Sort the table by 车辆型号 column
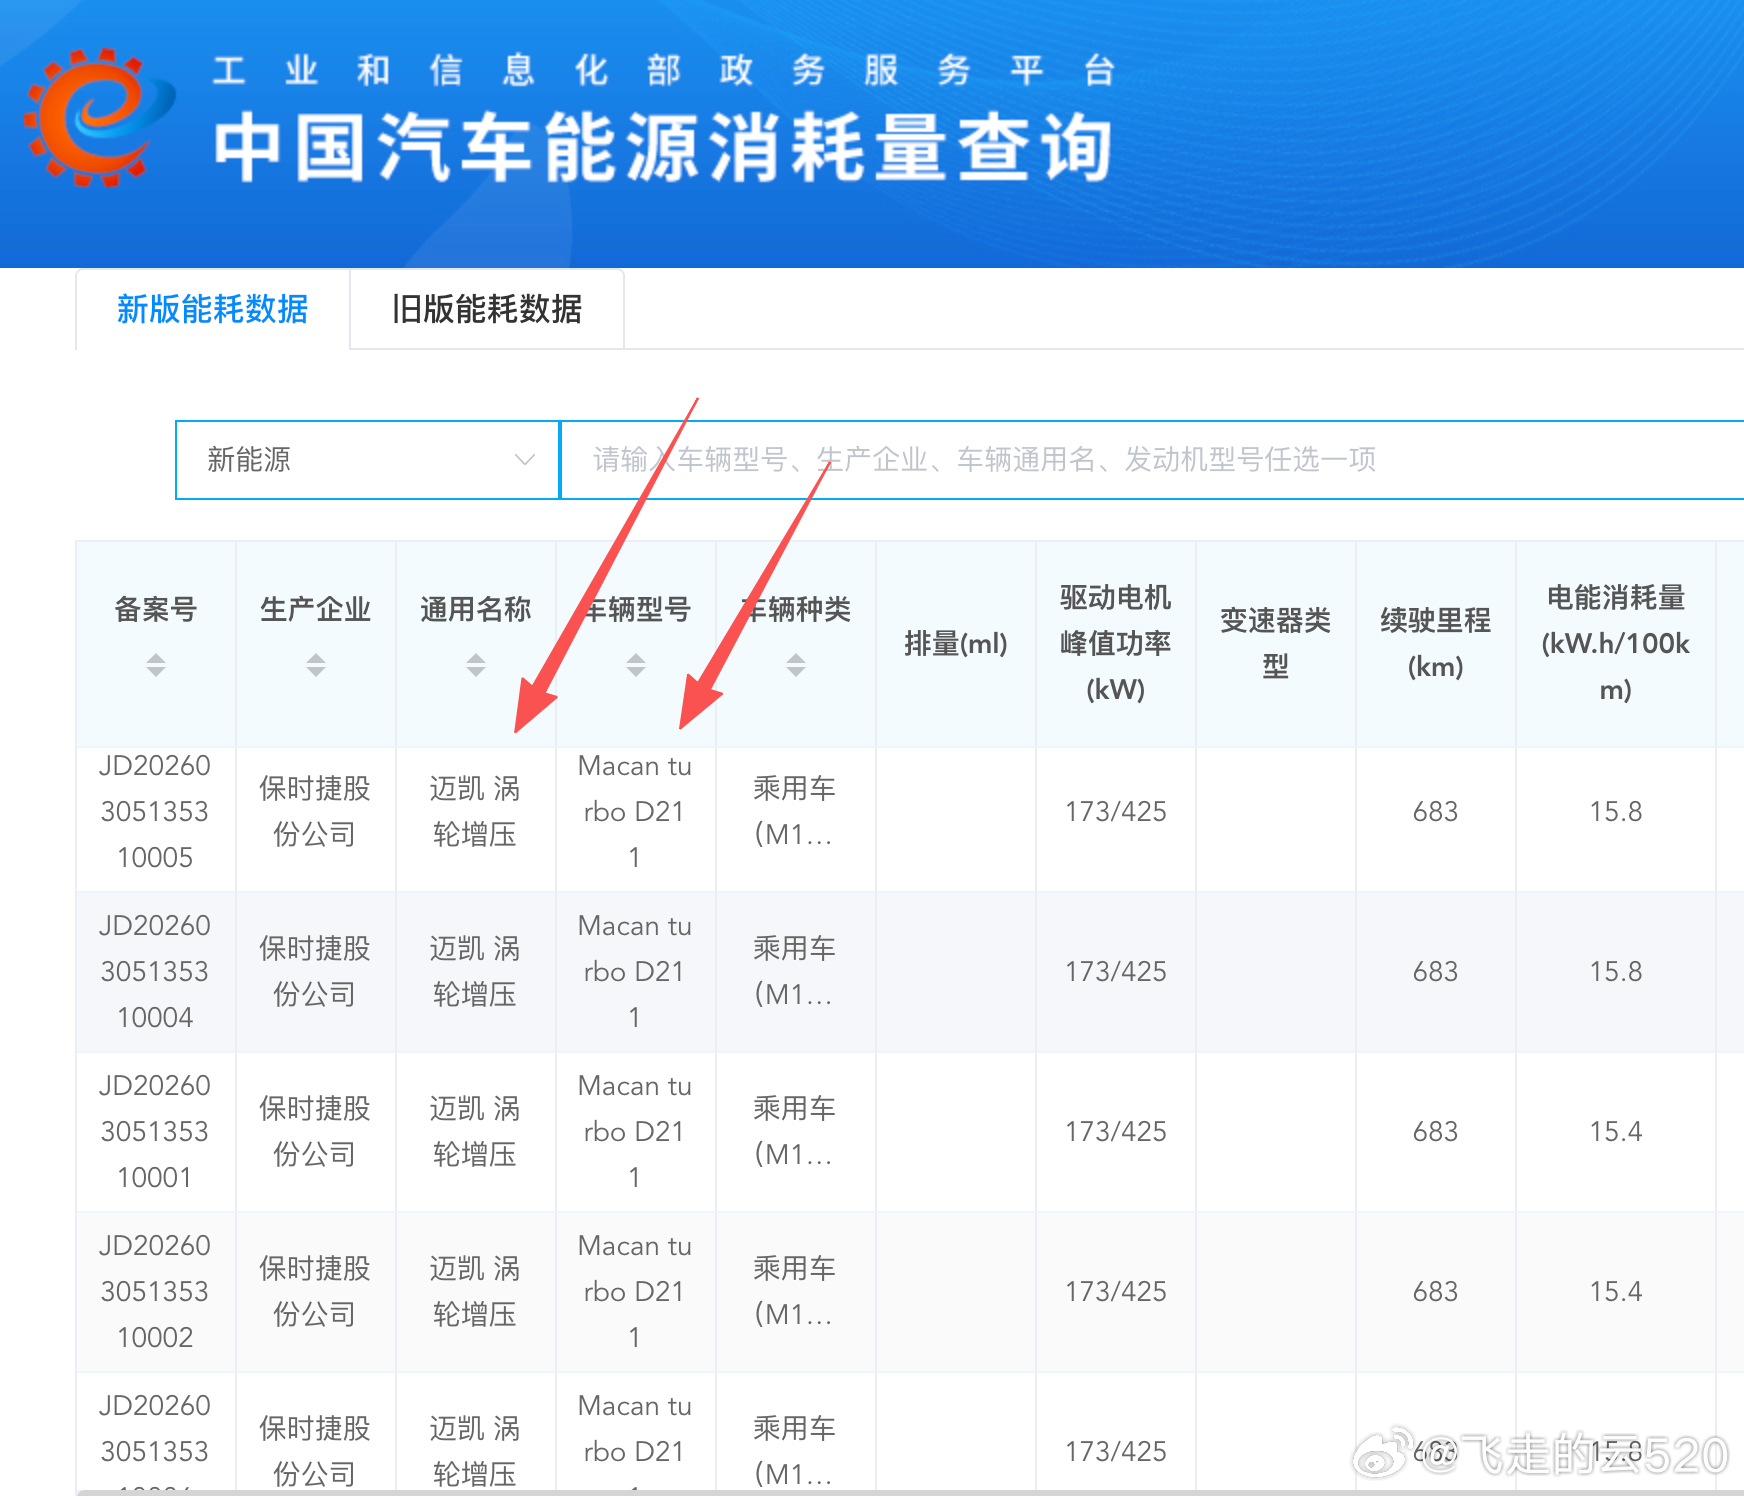The image size is (1744, 1496). pos(635,665)
